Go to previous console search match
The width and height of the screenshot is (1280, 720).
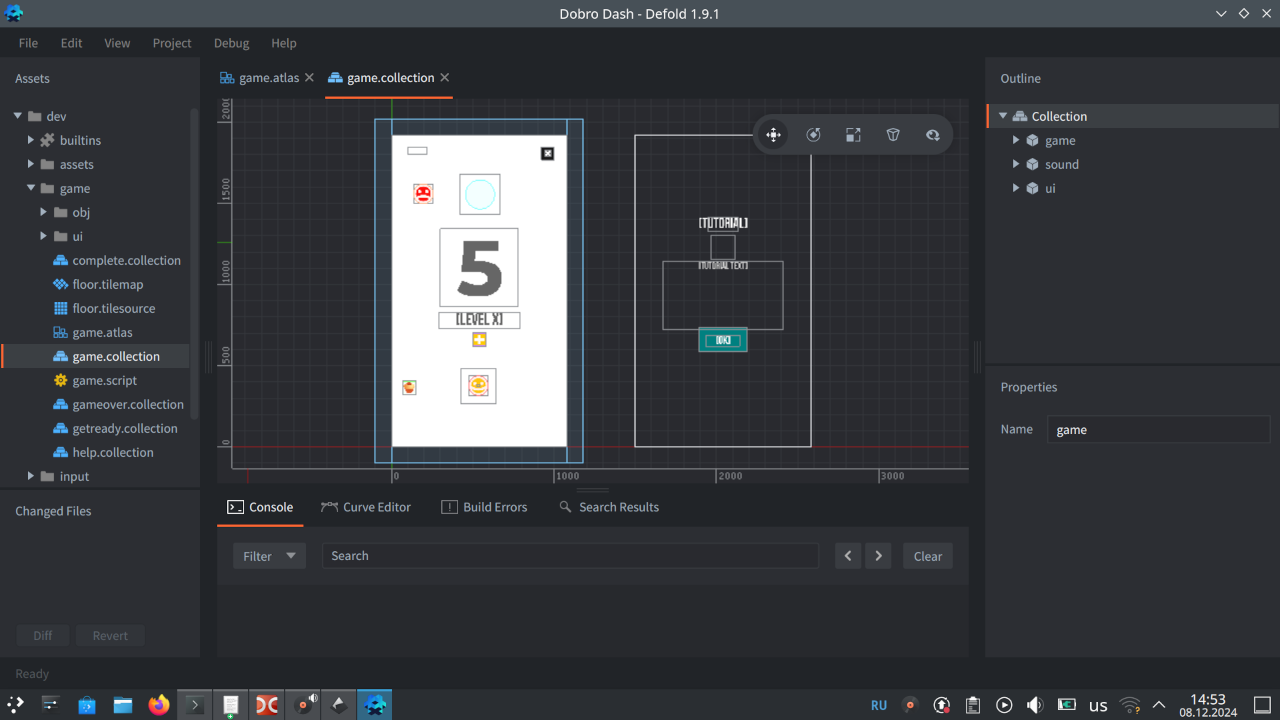click(x=848, y=556)
